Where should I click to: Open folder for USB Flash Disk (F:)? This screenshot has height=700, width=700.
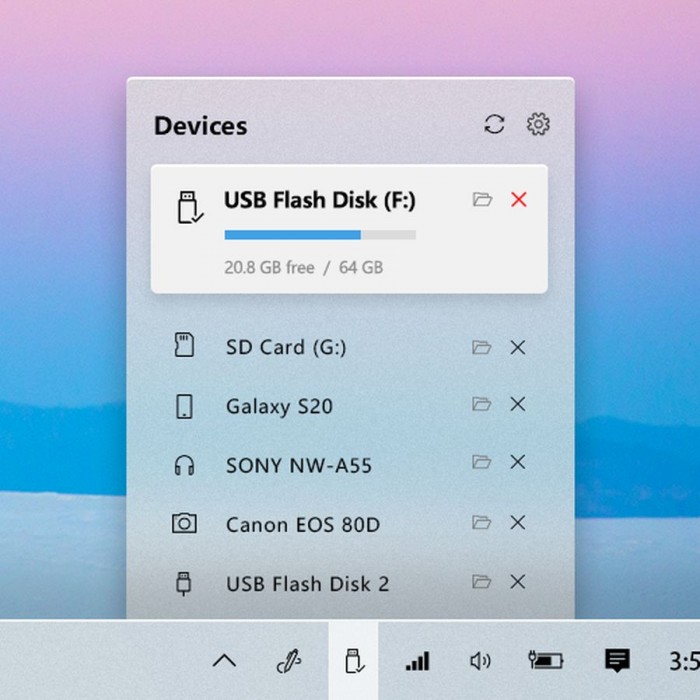pyautogui.click(x=482, y=199)
